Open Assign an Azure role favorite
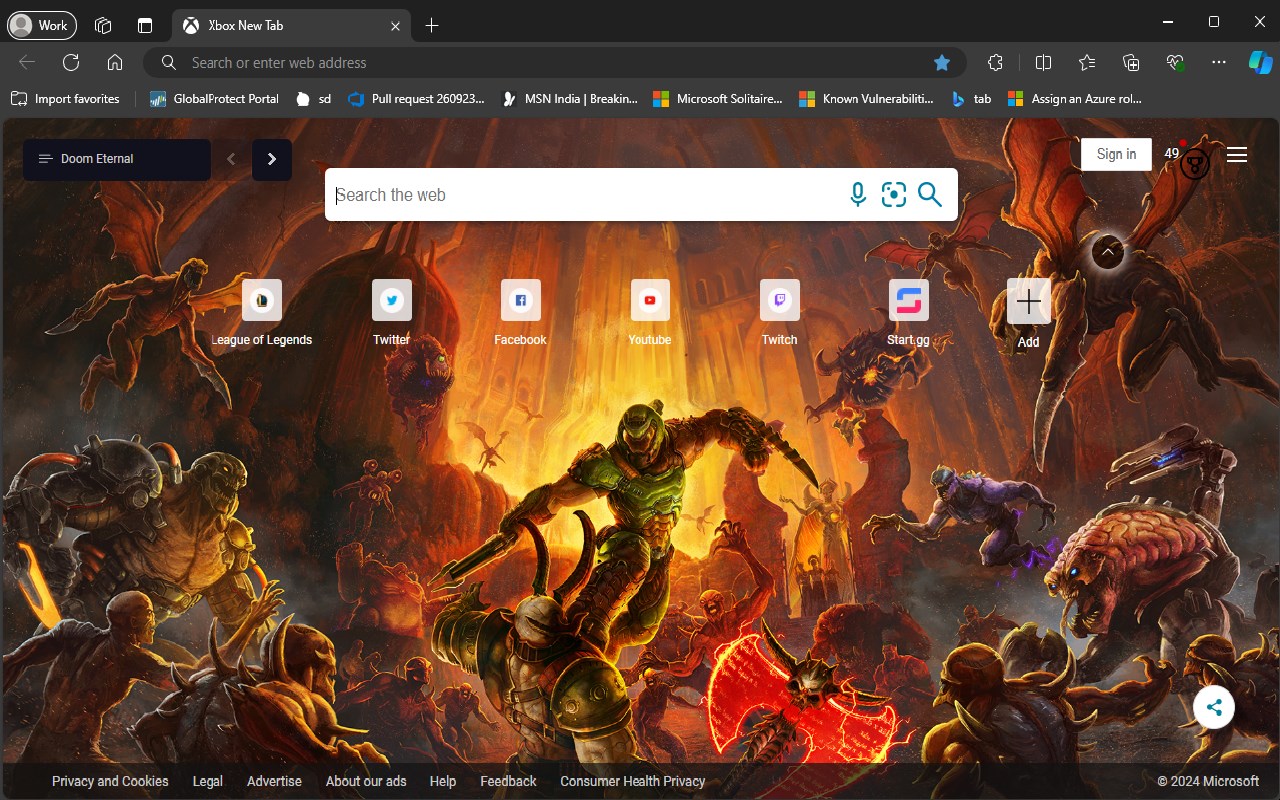The width and height of the screenshot is (1280, 800). coord(1074,99)
